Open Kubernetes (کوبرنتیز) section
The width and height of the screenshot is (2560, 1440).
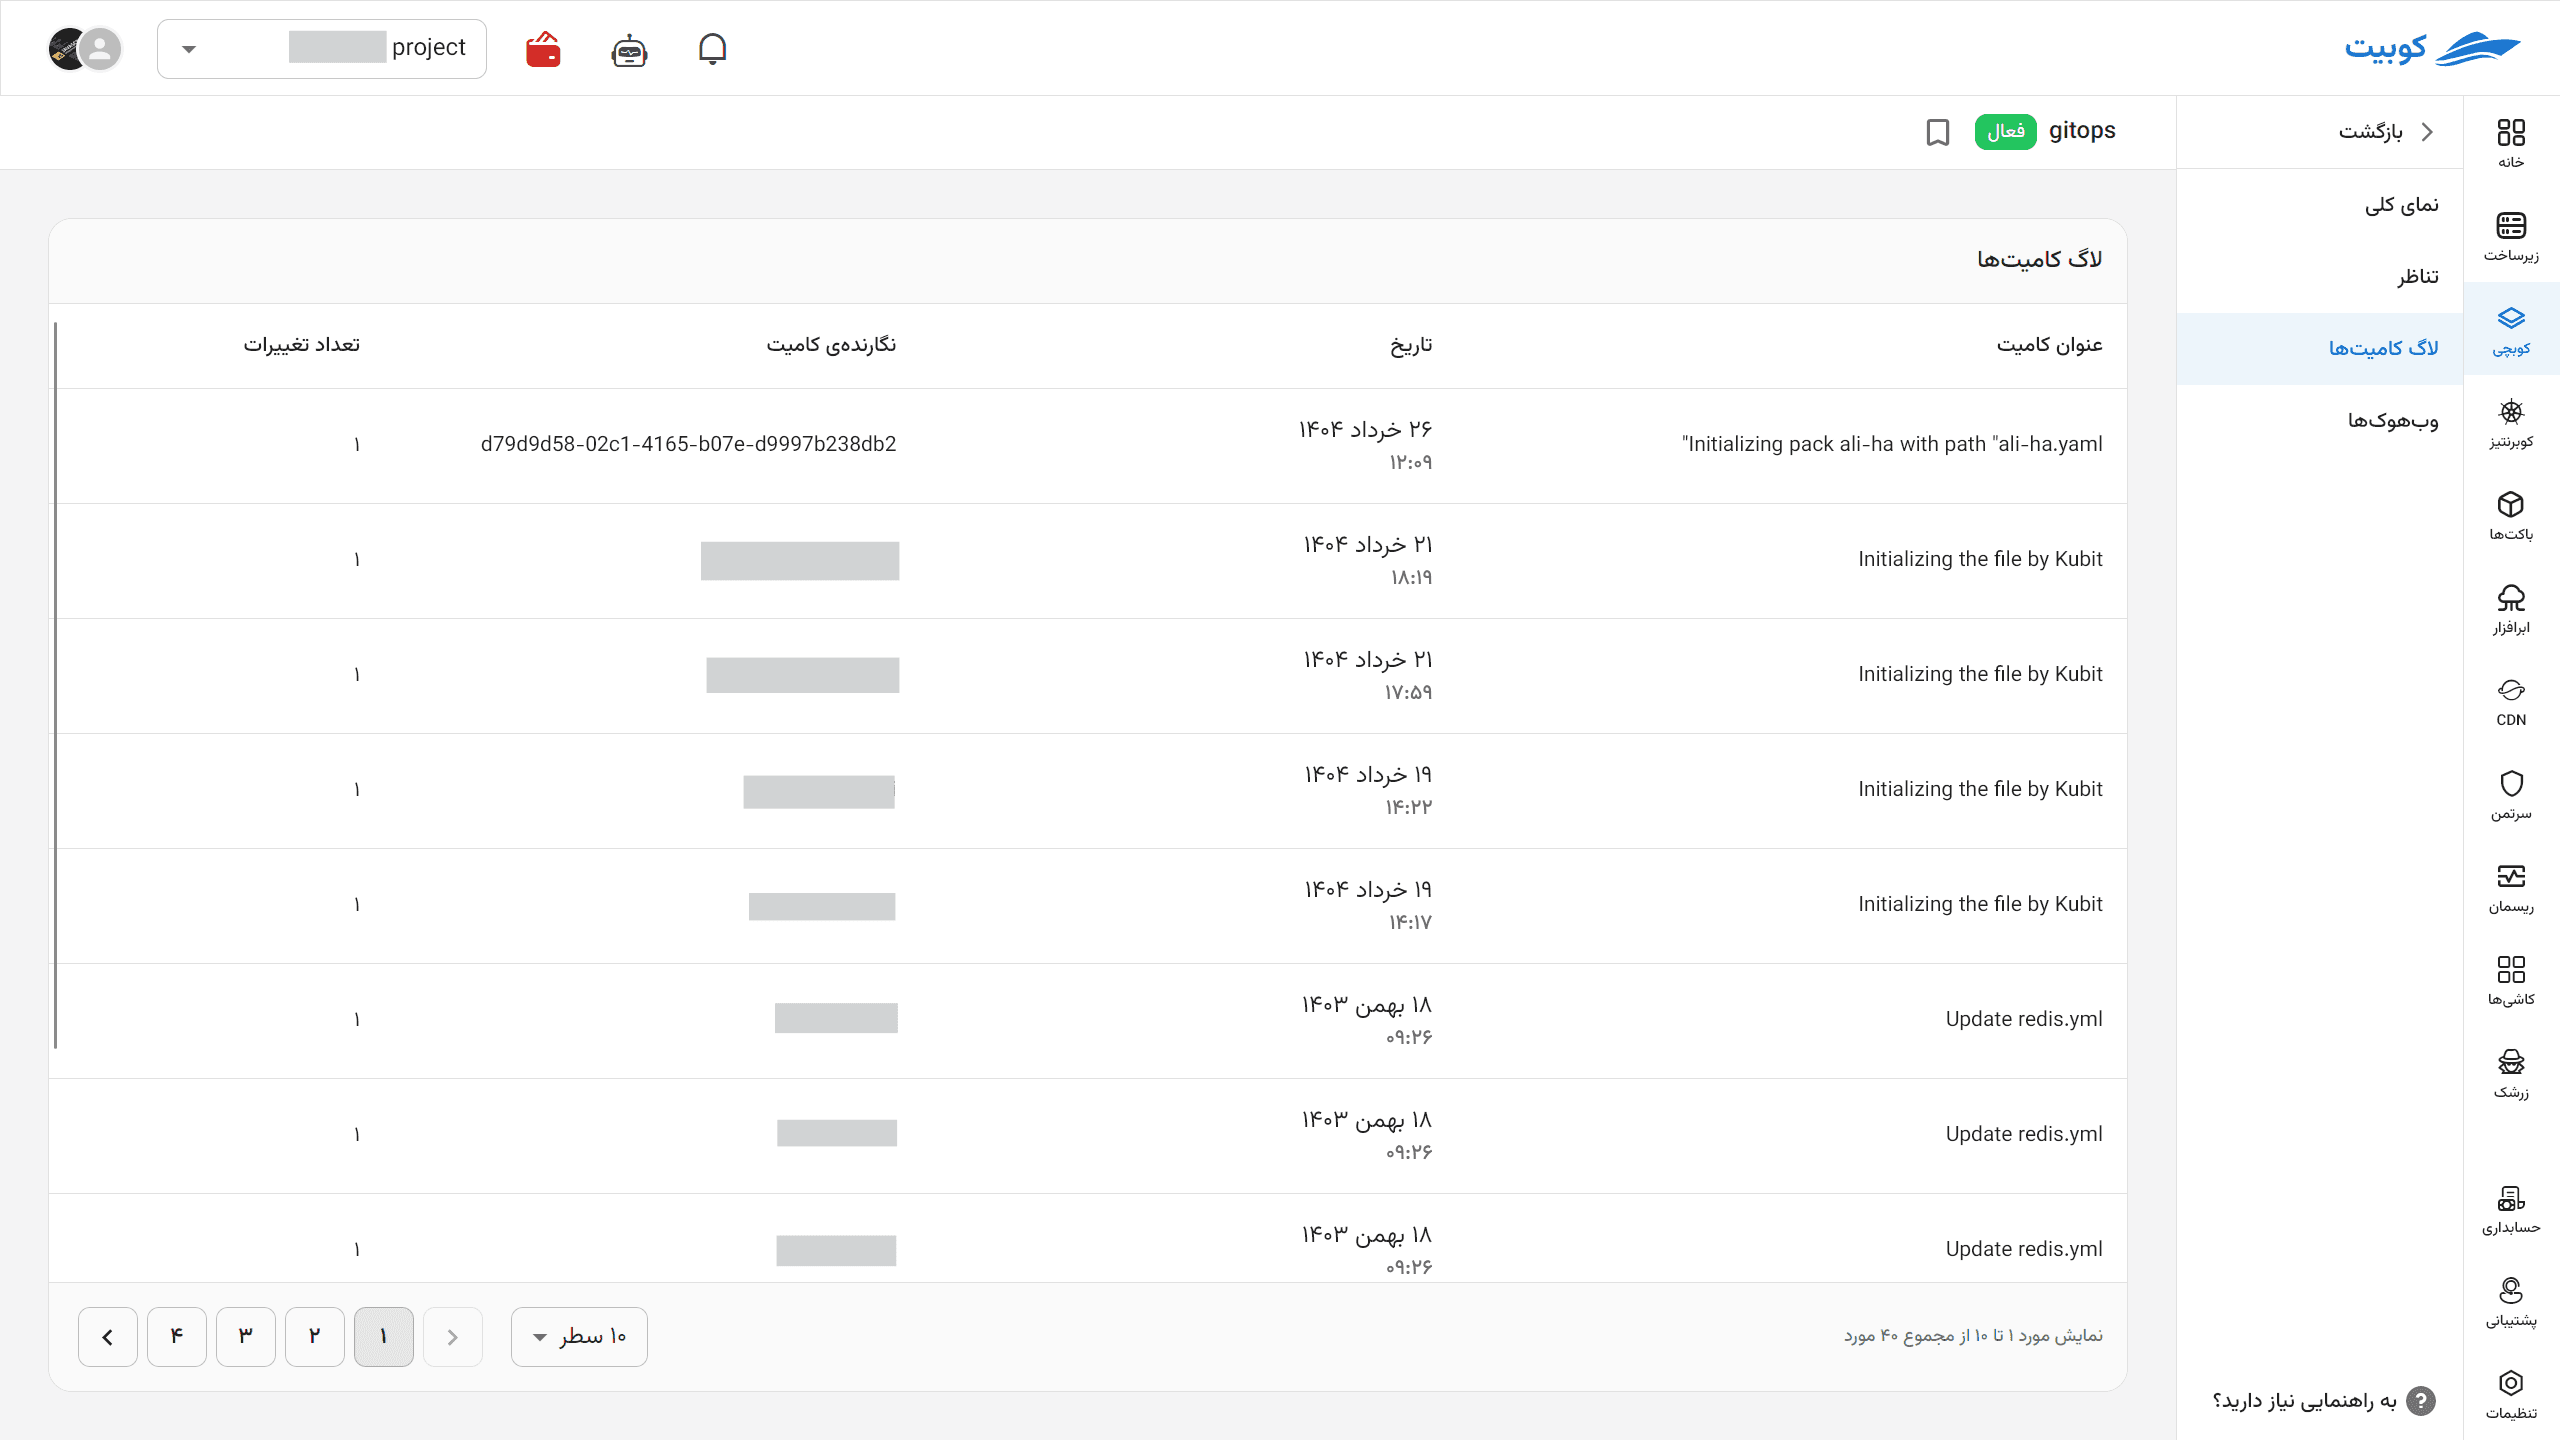[2511, 422]
